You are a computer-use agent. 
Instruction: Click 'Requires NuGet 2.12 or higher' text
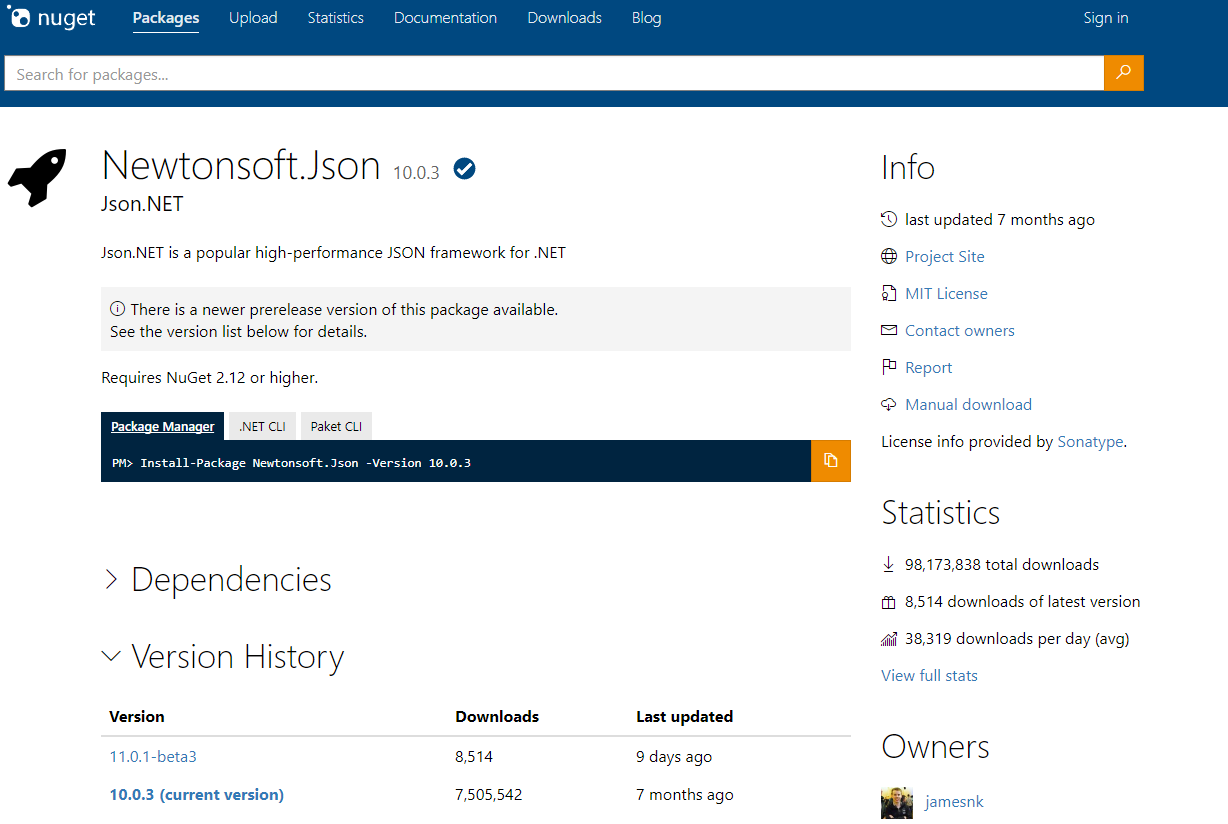pos(210,377)
